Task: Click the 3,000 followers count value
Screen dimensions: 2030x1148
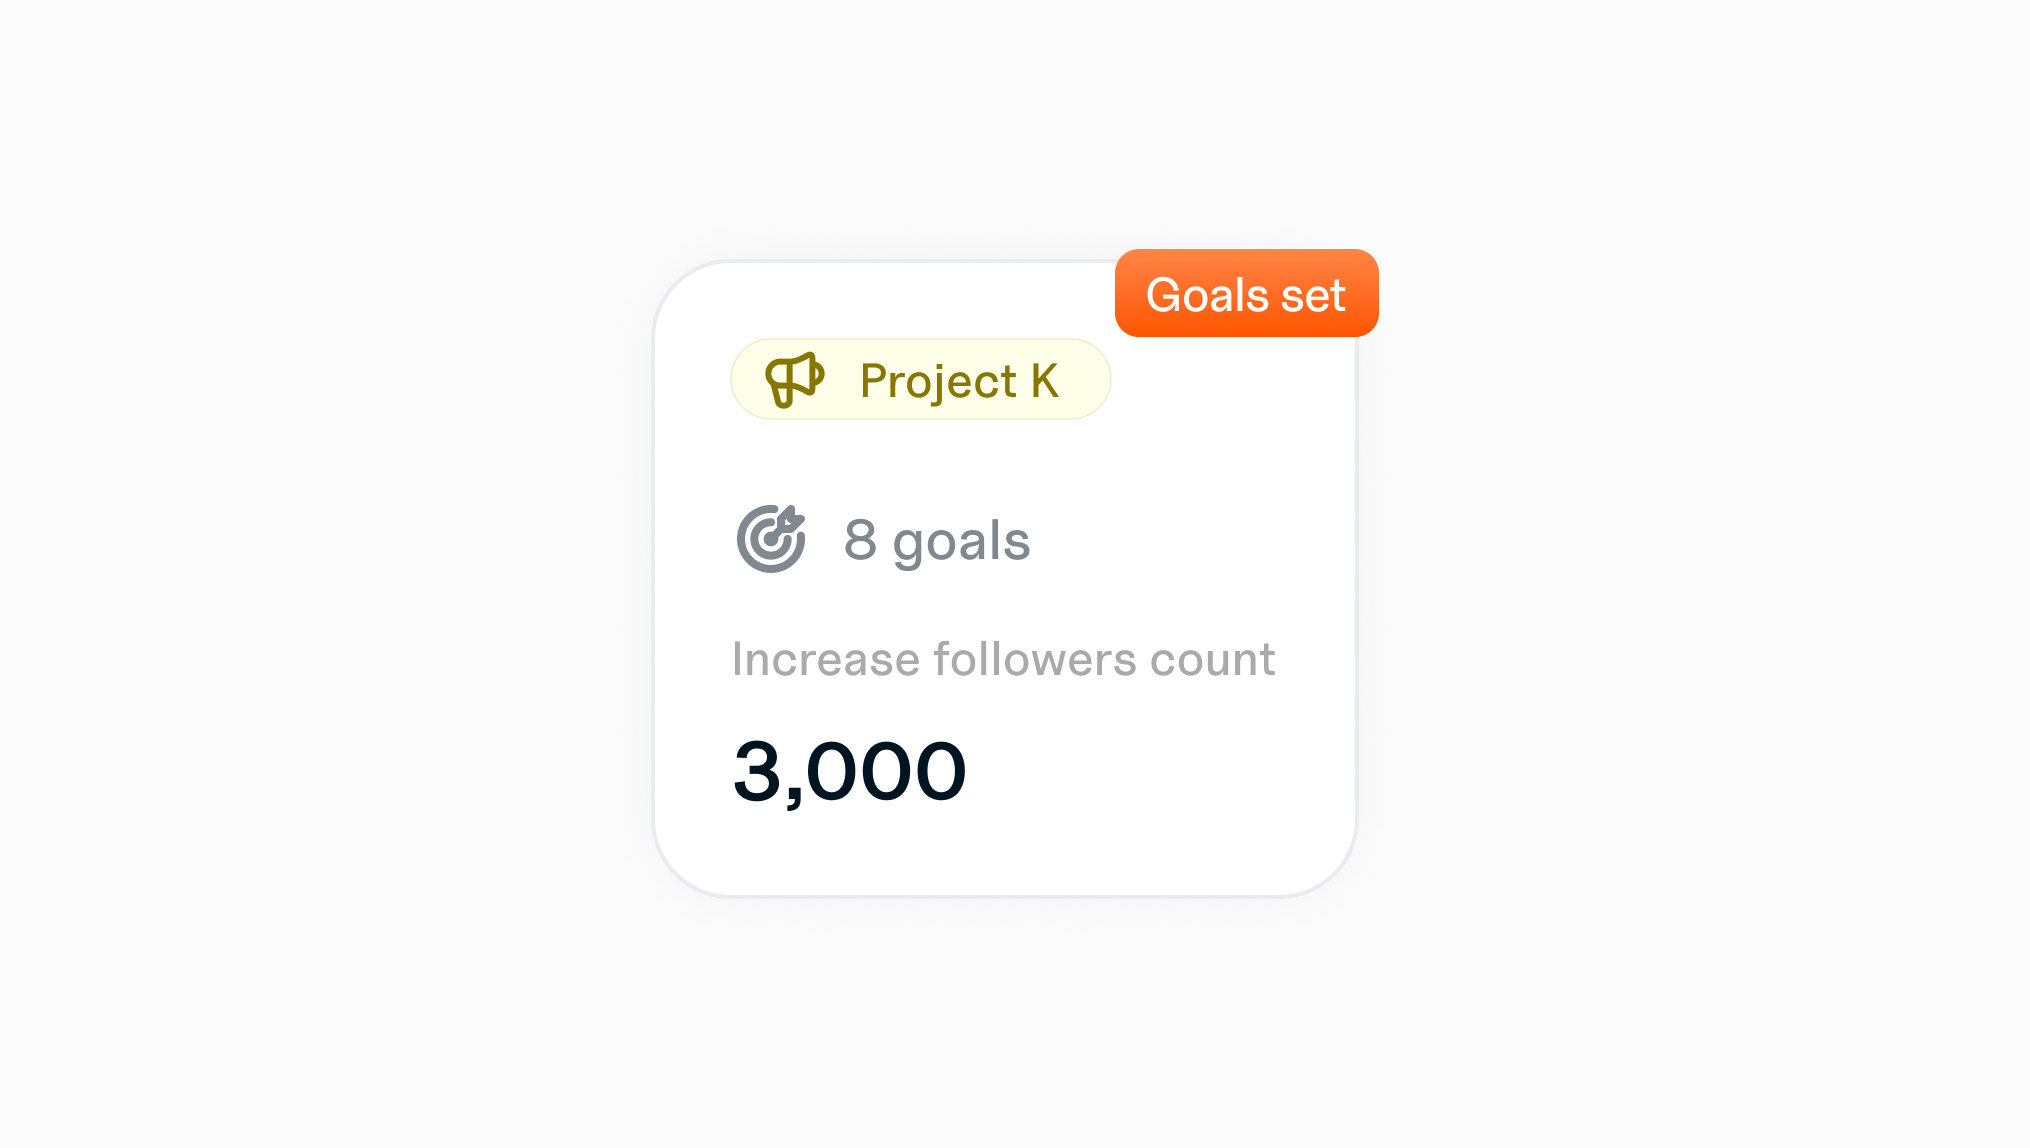Action: (x=850, y=767)
